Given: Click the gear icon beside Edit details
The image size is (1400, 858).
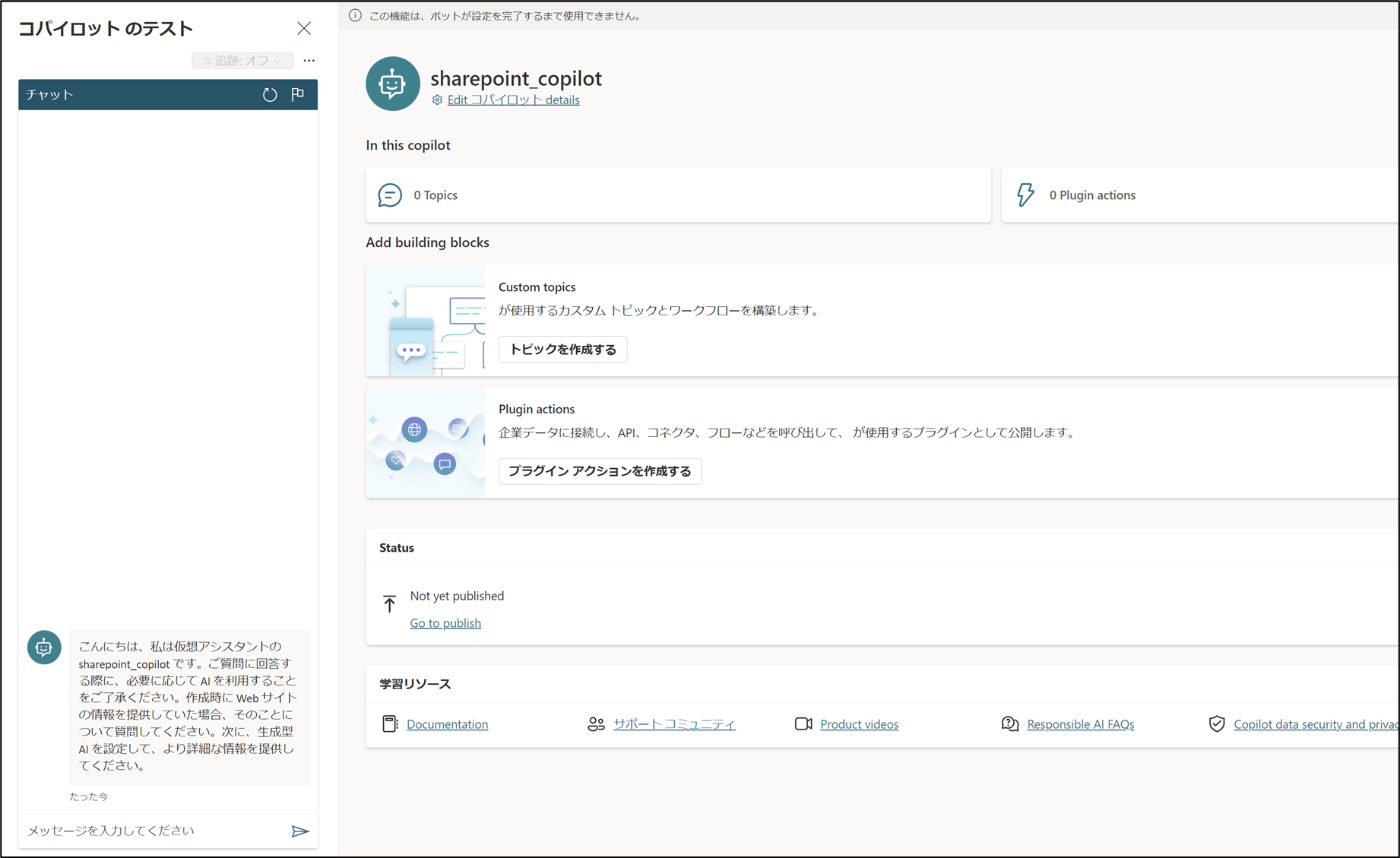Looking at the screenshot, I should (437, 100).
